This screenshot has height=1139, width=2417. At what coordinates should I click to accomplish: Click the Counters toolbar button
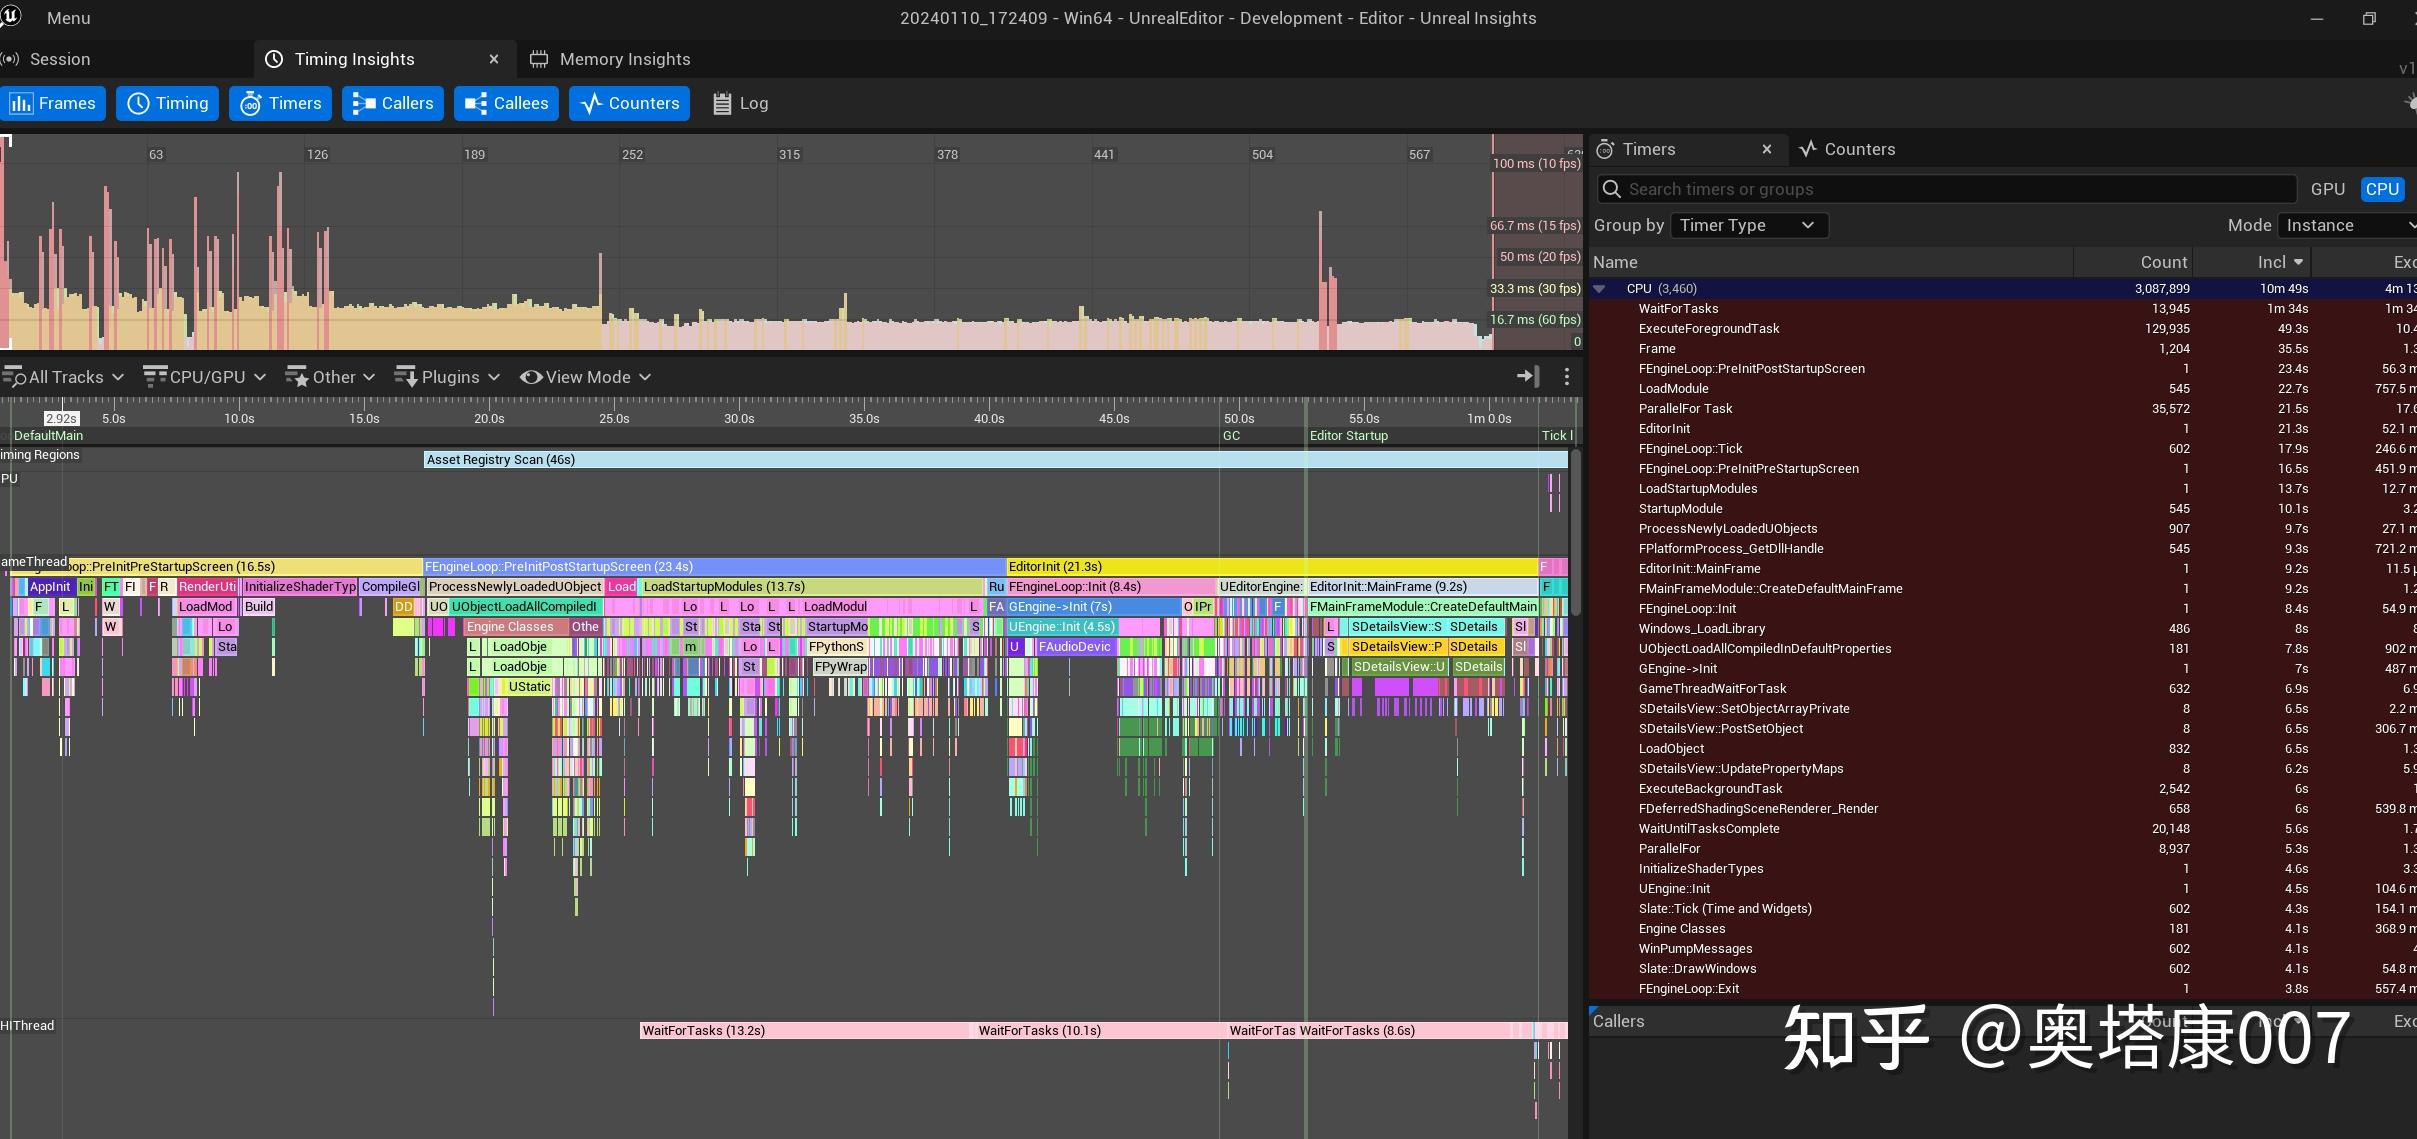tap(629, 103)
